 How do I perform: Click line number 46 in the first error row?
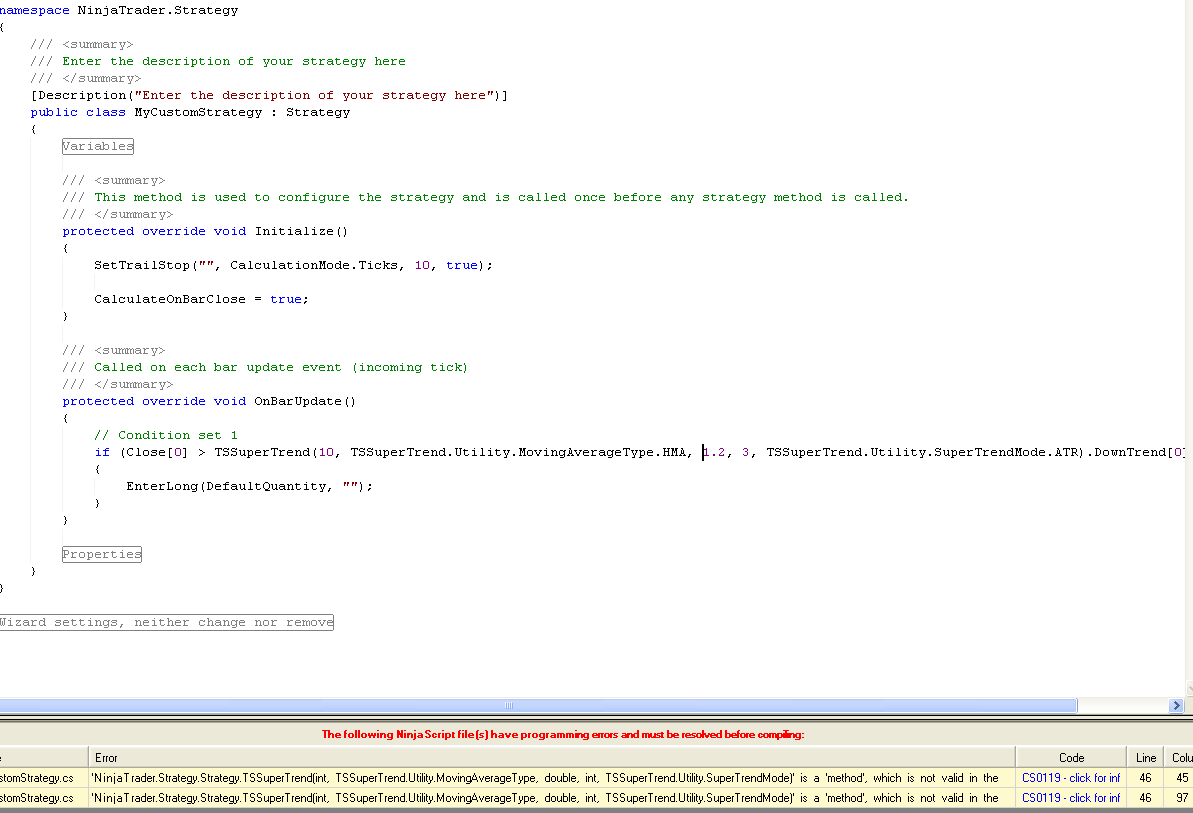pos(1145,778)
